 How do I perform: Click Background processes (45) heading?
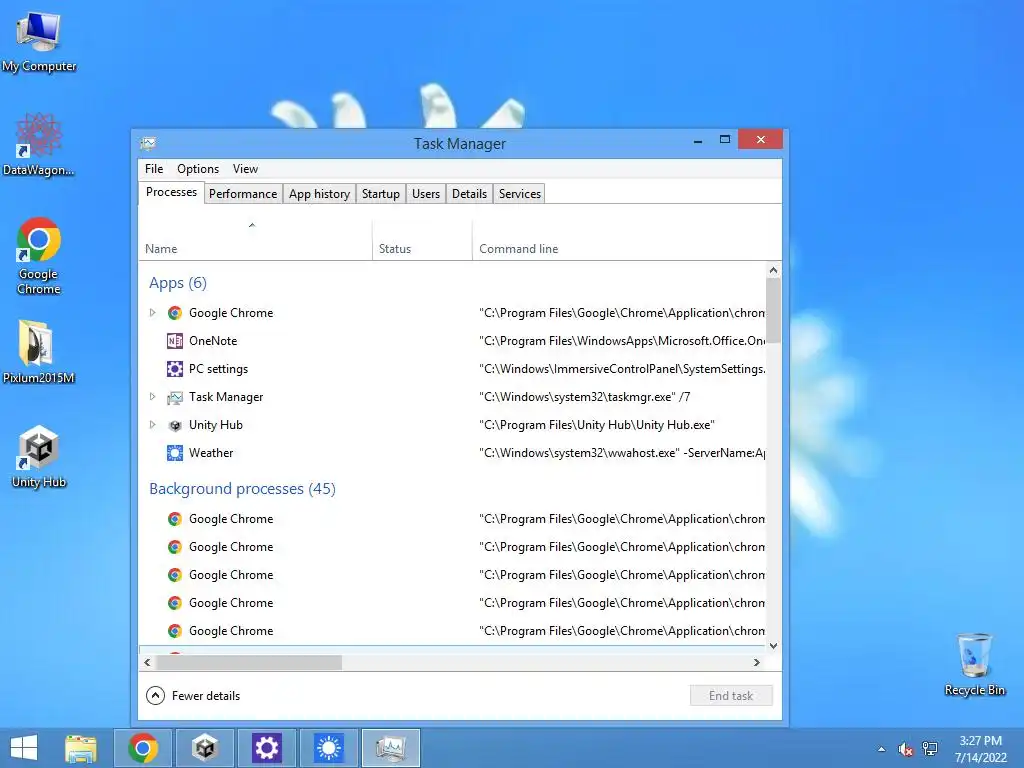[x=242, y=488]
